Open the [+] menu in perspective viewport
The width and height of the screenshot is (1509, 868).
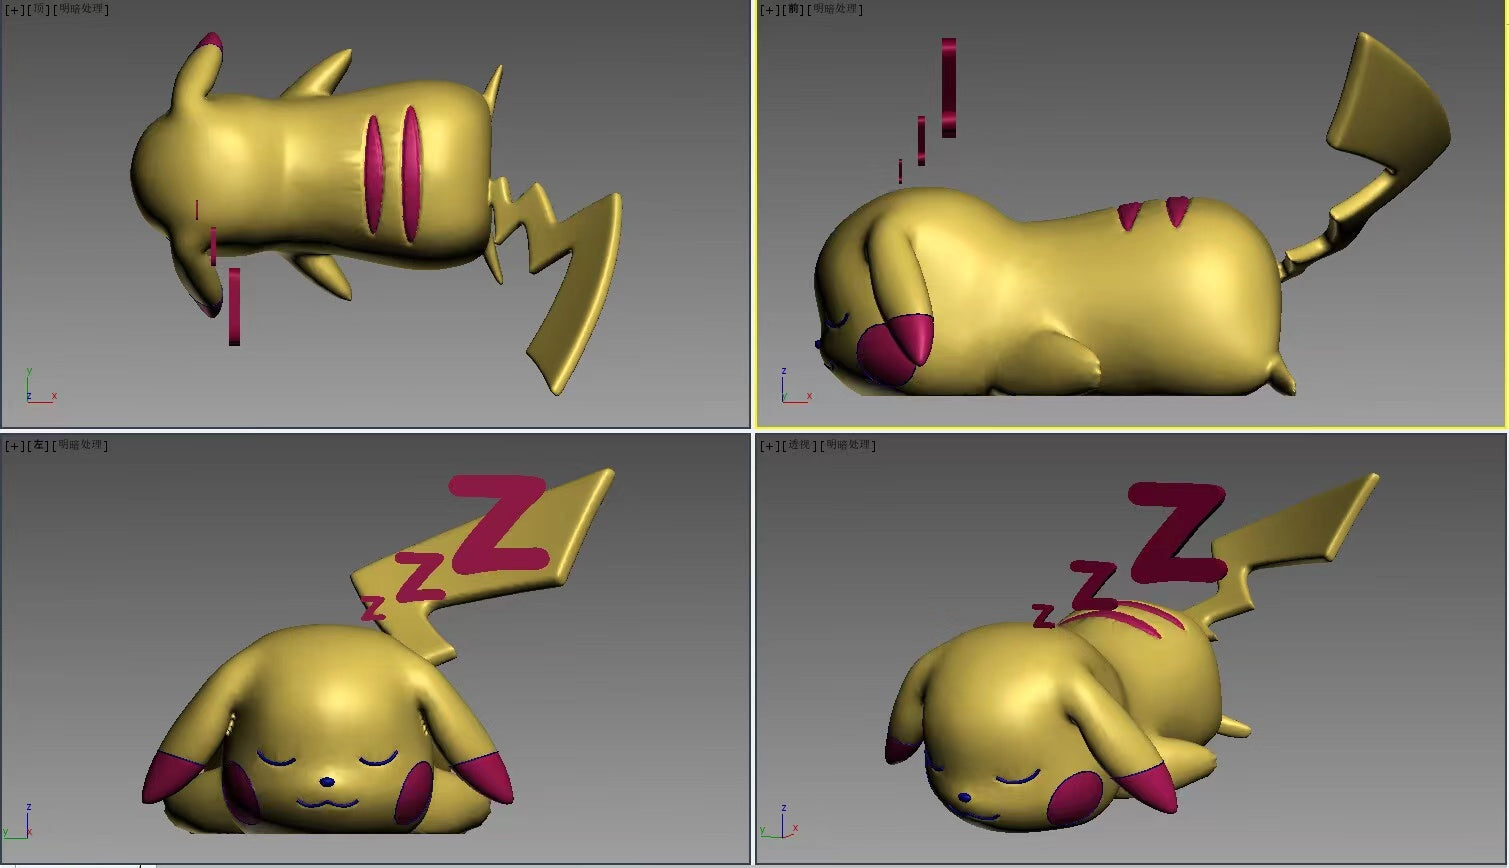(769, 445)
